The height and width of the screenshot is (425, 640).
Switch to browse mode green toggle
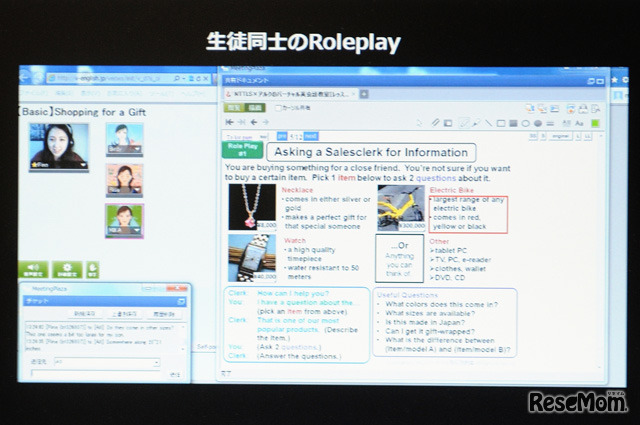234,107
